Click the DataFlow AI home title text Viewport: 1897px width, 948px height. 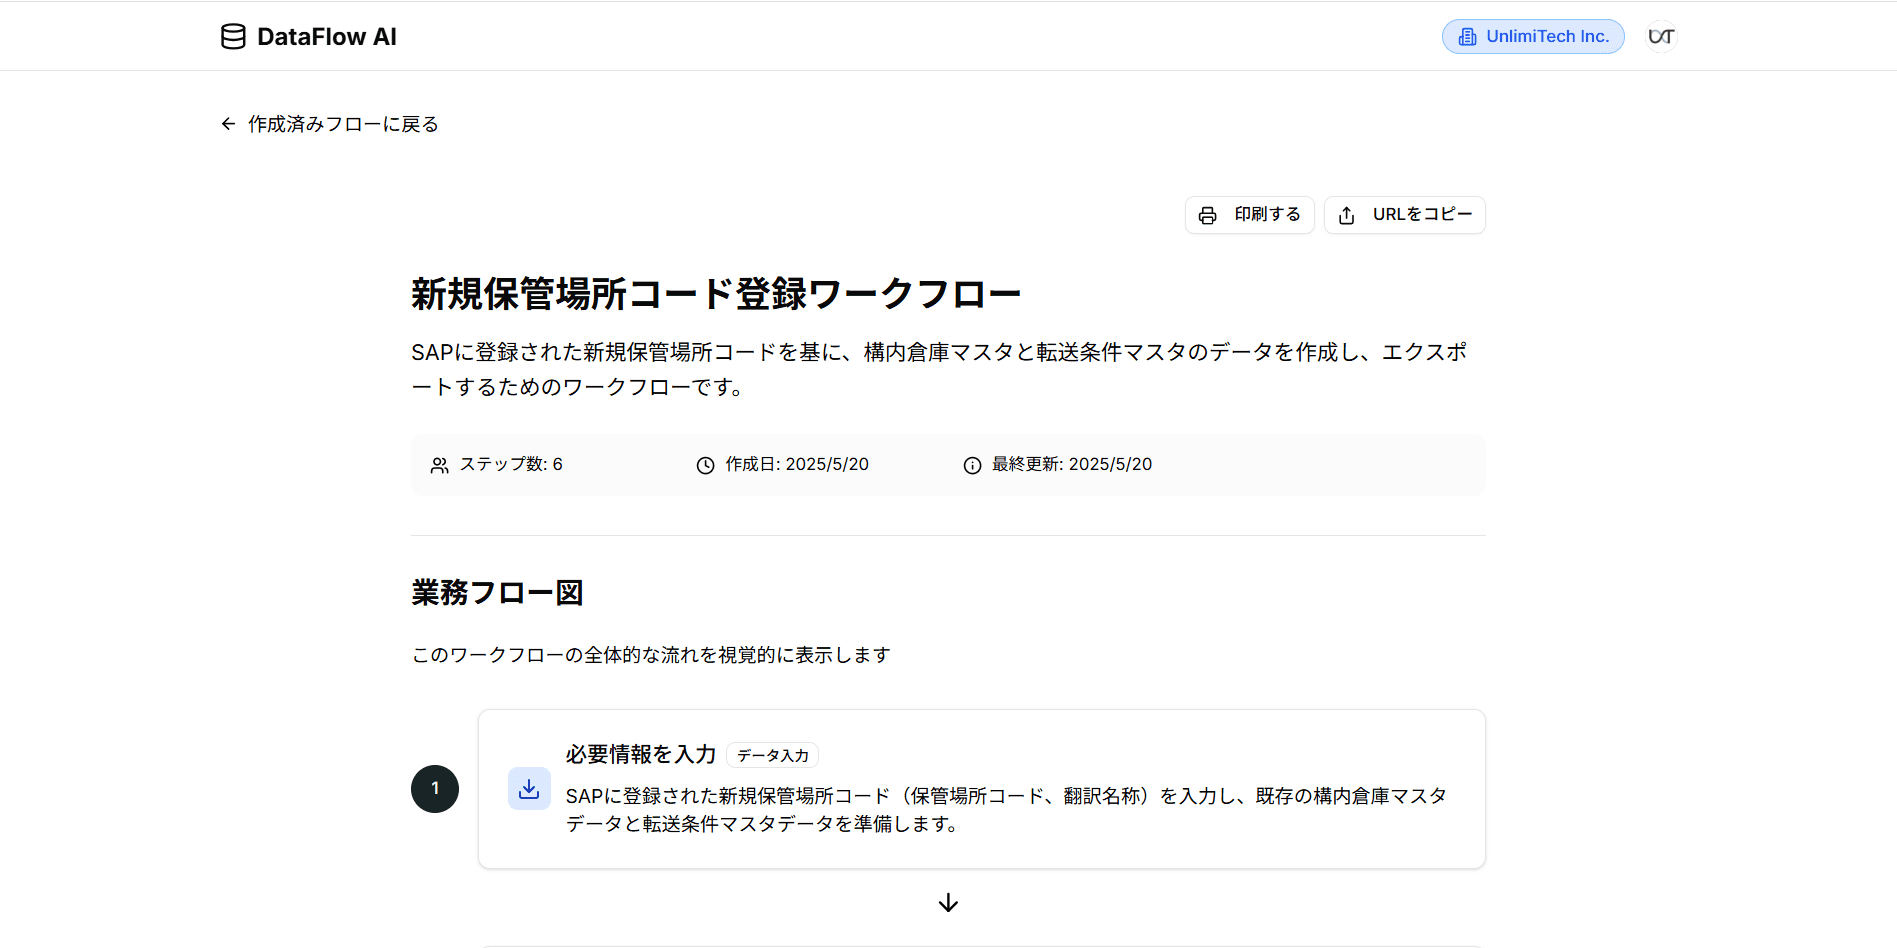pos(327,36)
